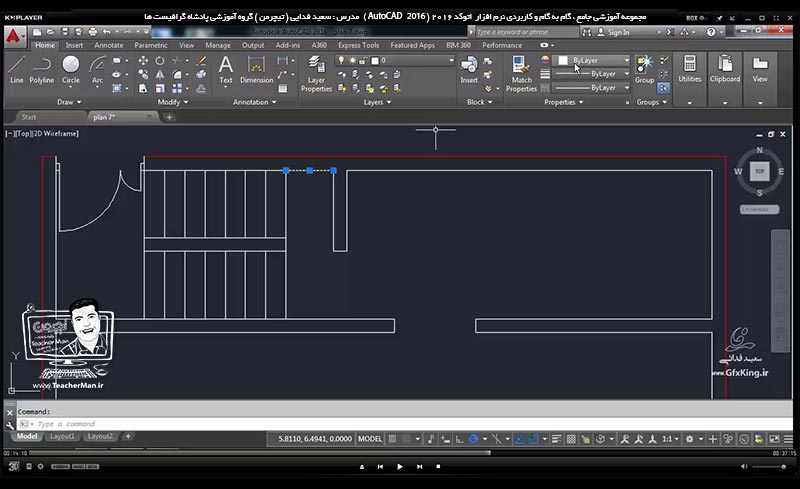Image resolution: width=800 pixels, height=489 pixels.
Task: Toggle lineweight display in status bar
Action: click(557, 438)
